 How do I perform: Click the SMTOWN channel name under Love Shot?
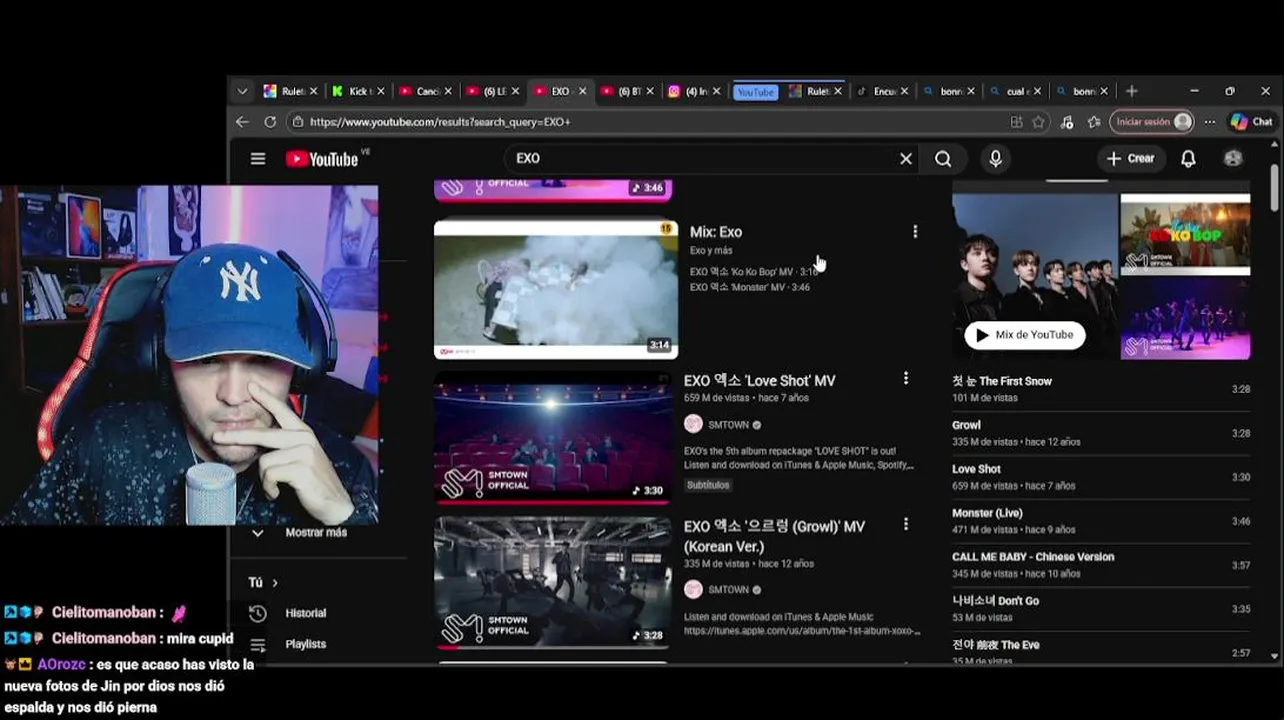pos(729,424)
